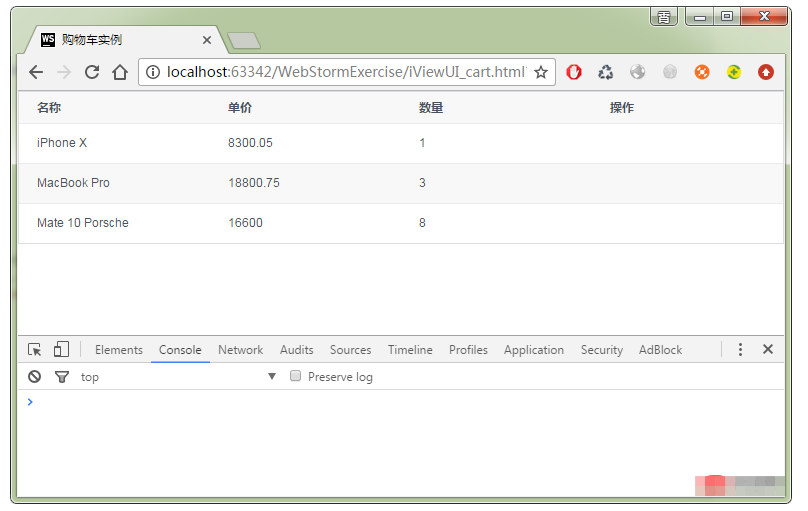Go back to the previous page
808x511 pixels.
[36, 72]
